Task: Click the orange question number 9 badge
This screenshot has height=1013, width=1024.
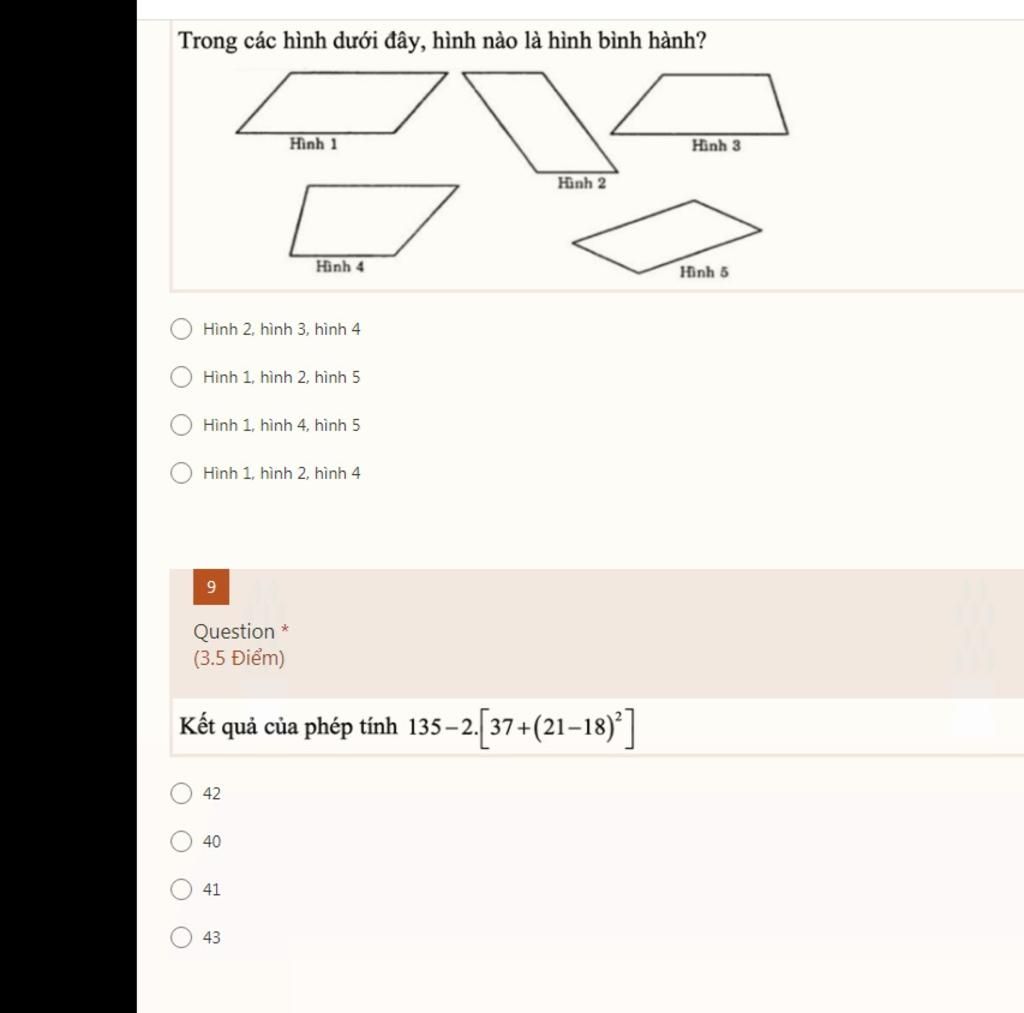Action: (x=211, y=587)
